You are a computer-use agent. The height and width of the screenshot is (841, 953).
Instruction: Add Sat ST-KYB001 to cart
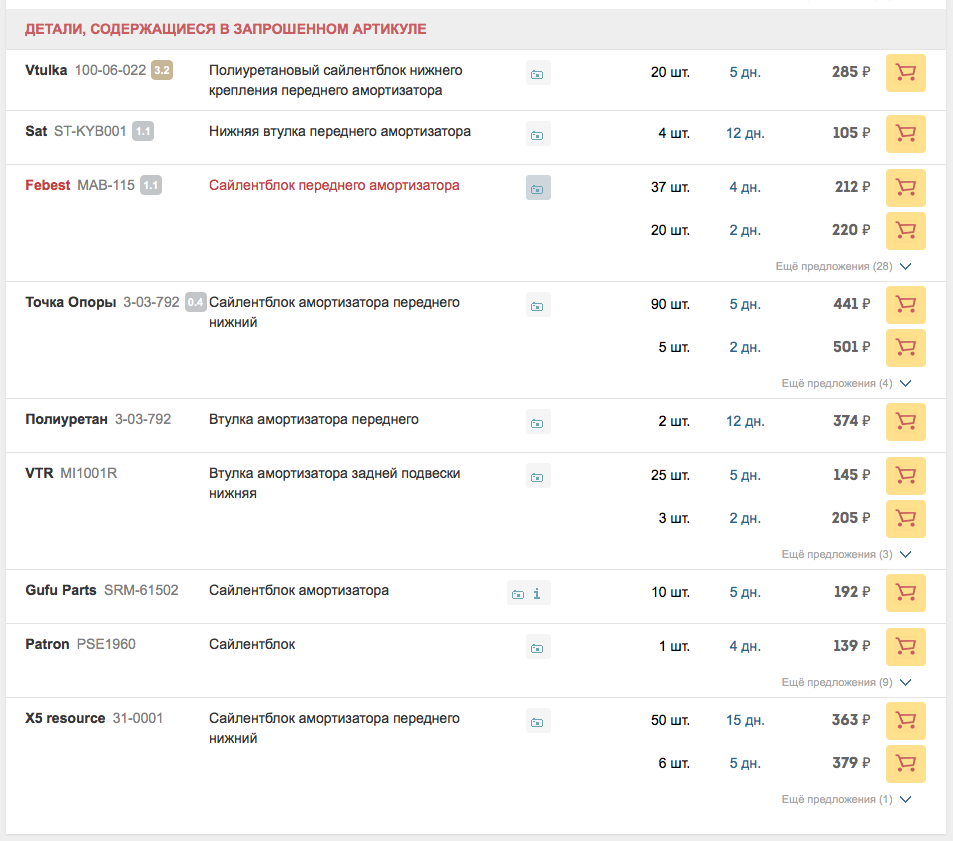(x=905, y=134)
